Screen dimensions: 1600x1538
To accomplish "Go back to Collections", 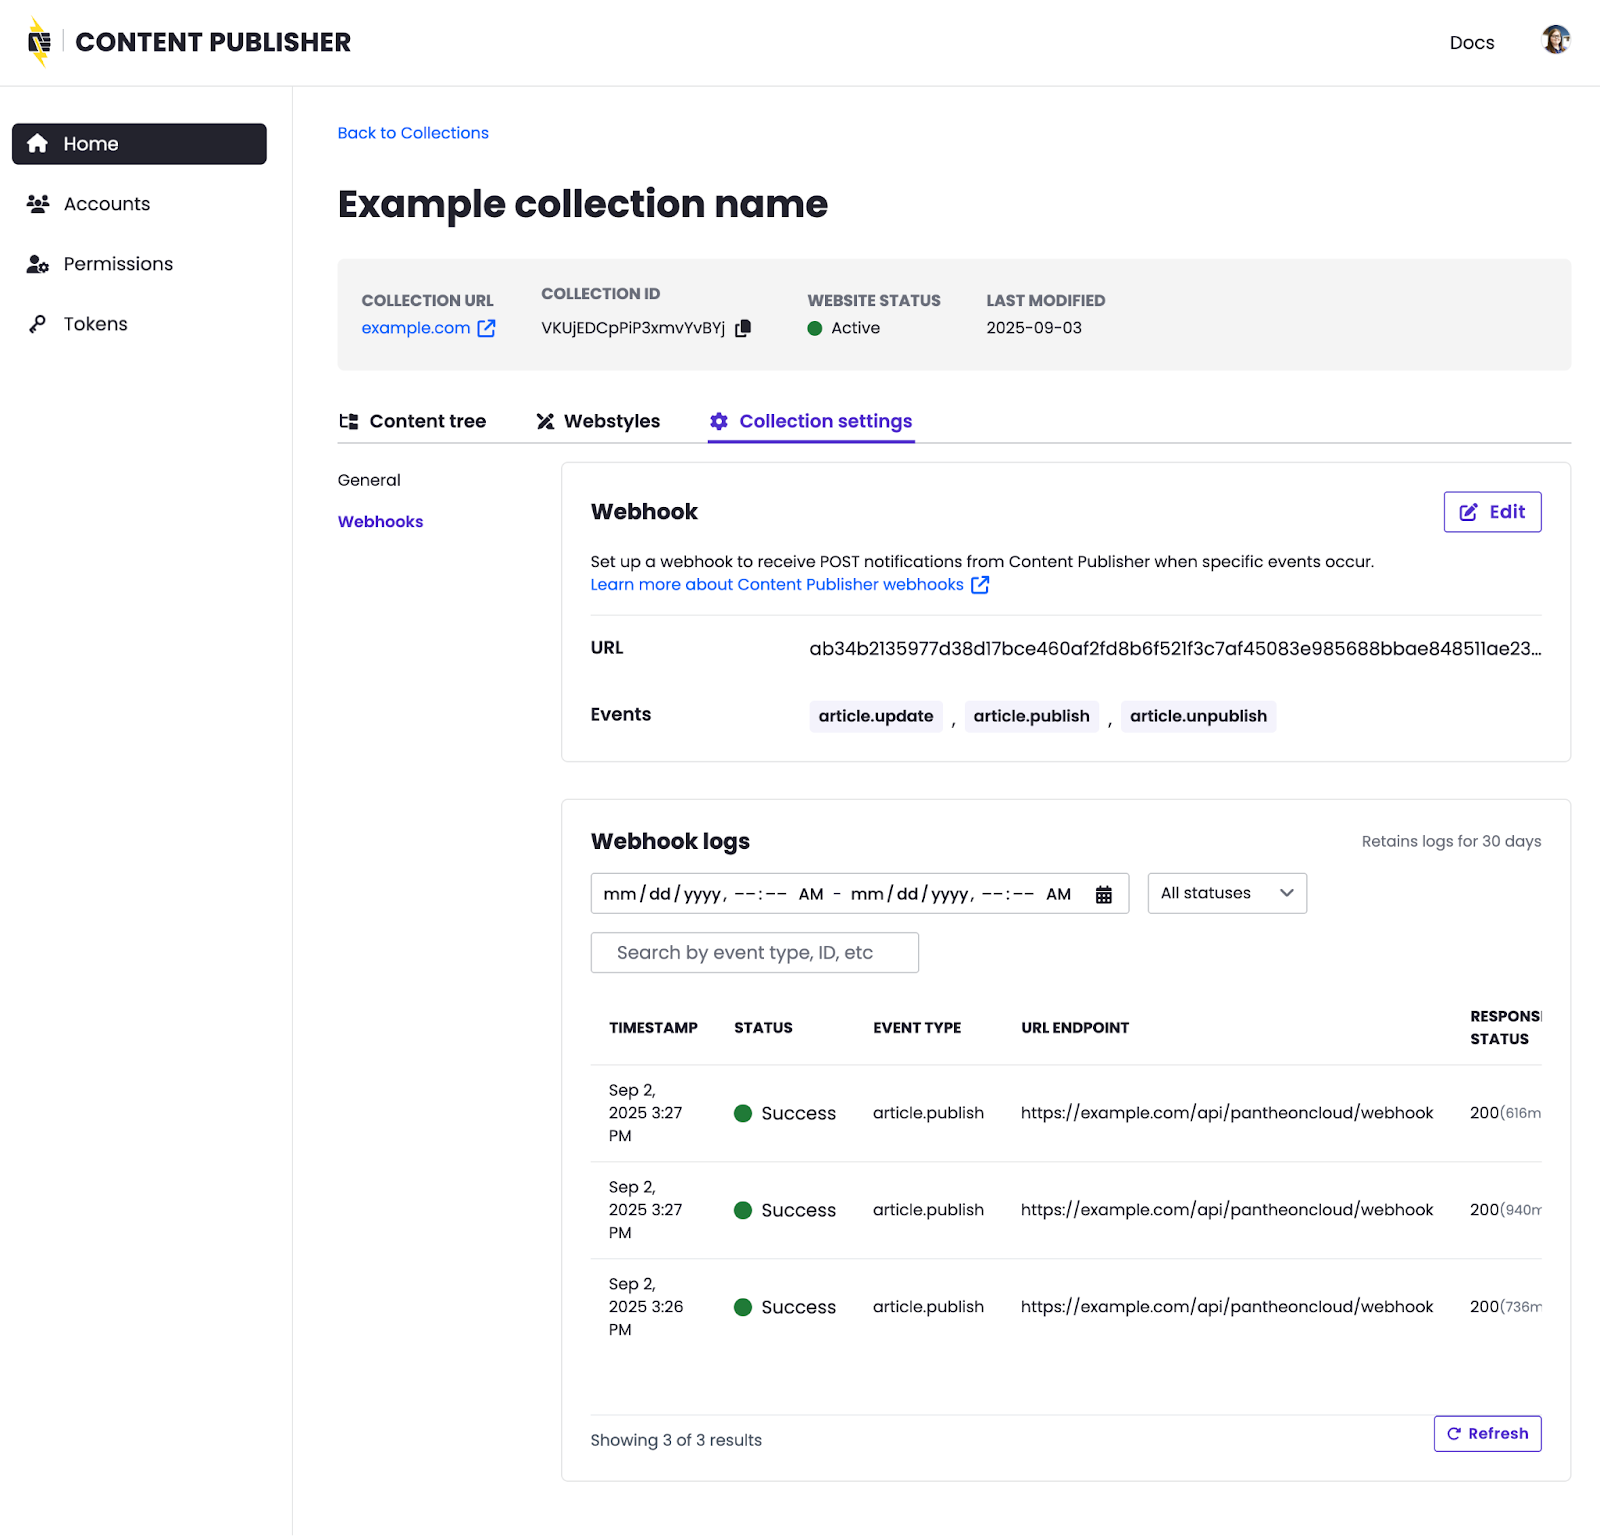I will (413, 133).
